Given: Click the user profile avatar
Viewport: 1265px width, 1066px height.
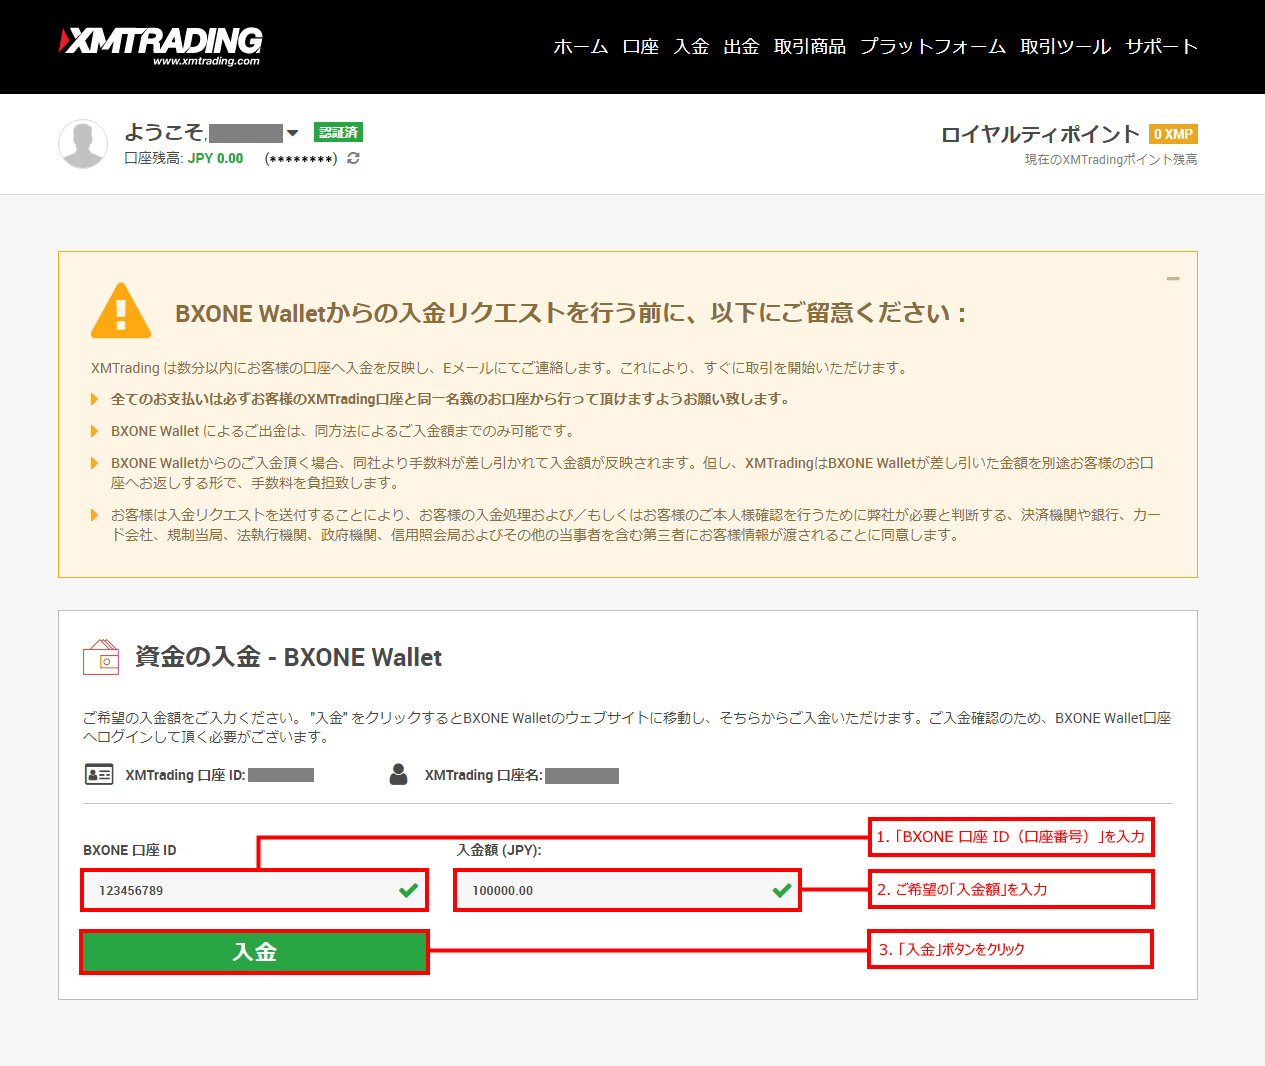Looking at the screenshot, I should [x=83, y=144].
